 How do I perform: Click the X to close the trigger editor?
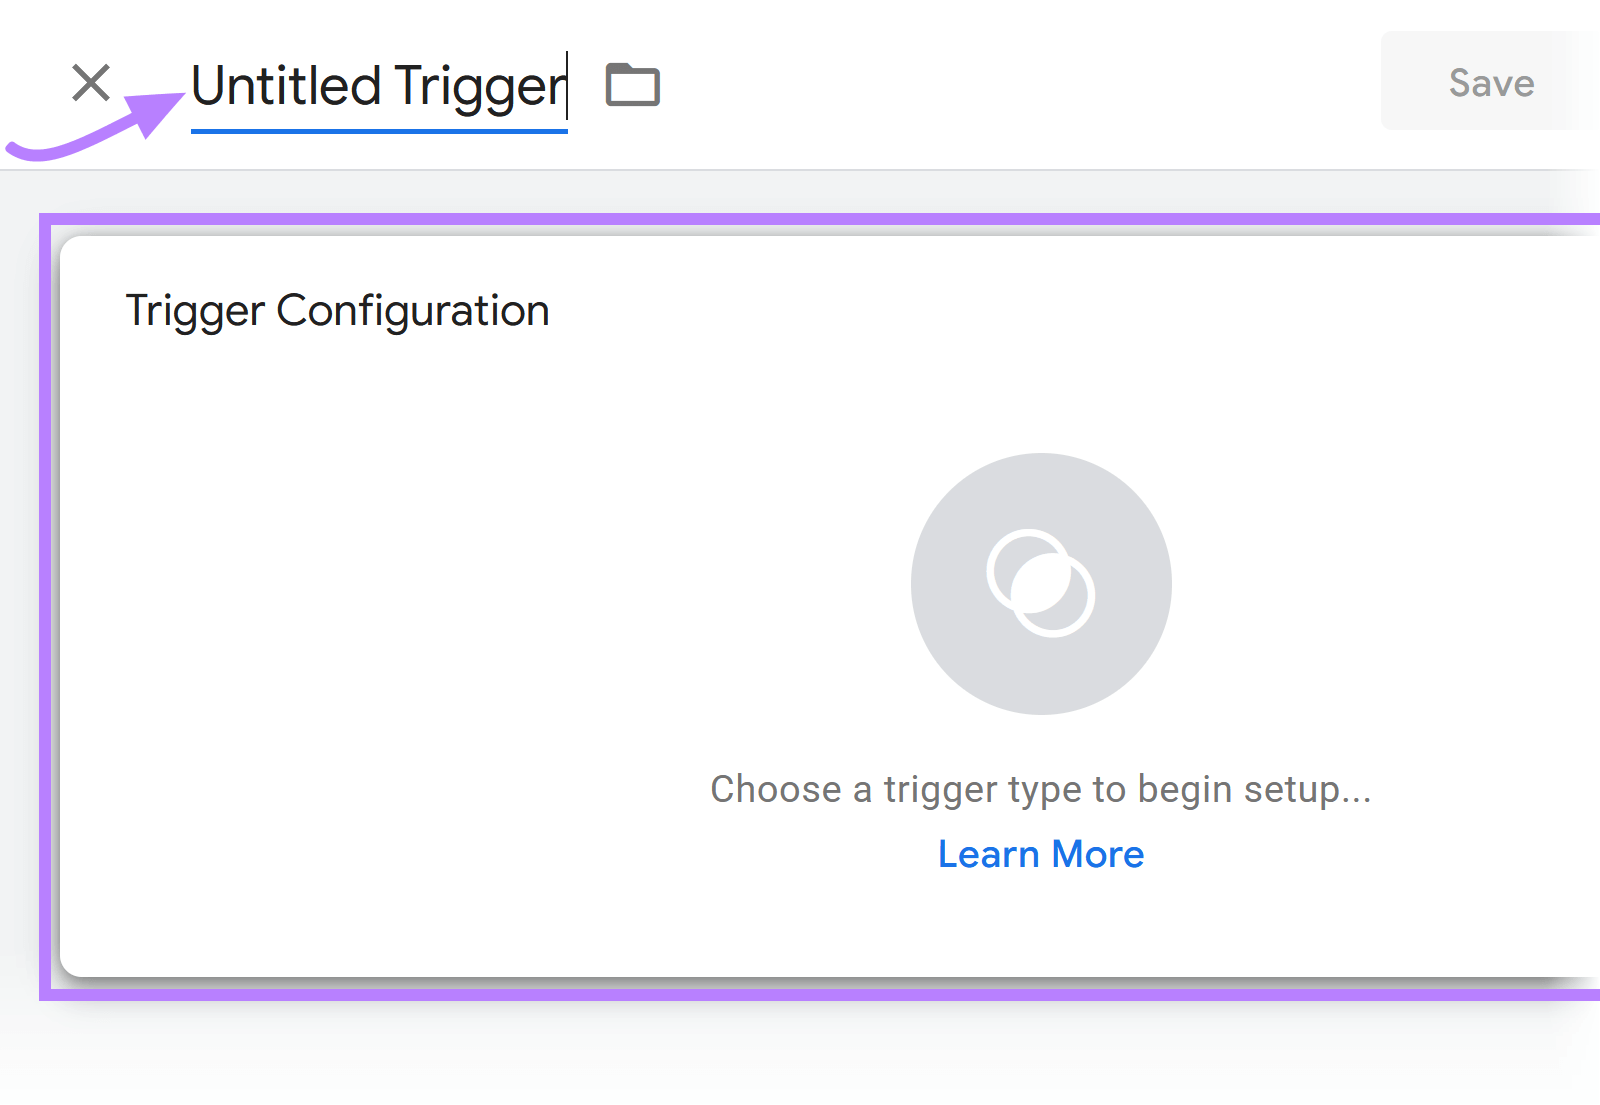(x=90, y=83)
